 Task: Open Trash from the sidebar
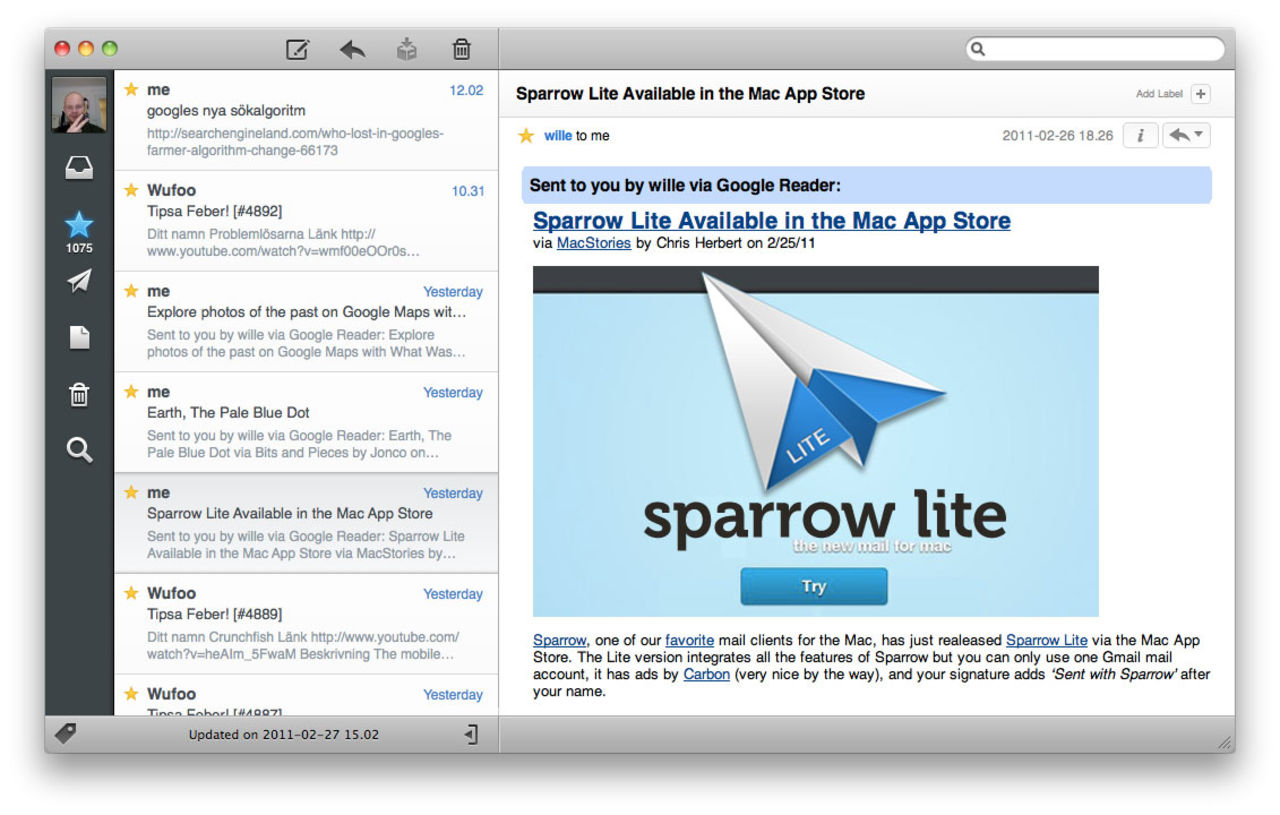79,394
